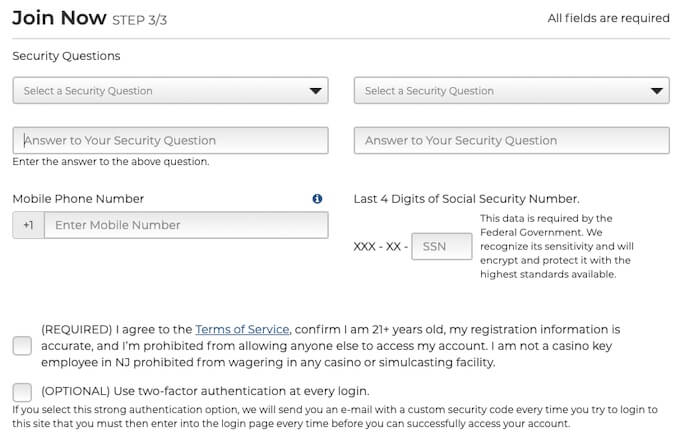Viewport: 680px width, 437px height.
Task: Enable optional two-factor authentication checkbox
Action: [22, 391]
